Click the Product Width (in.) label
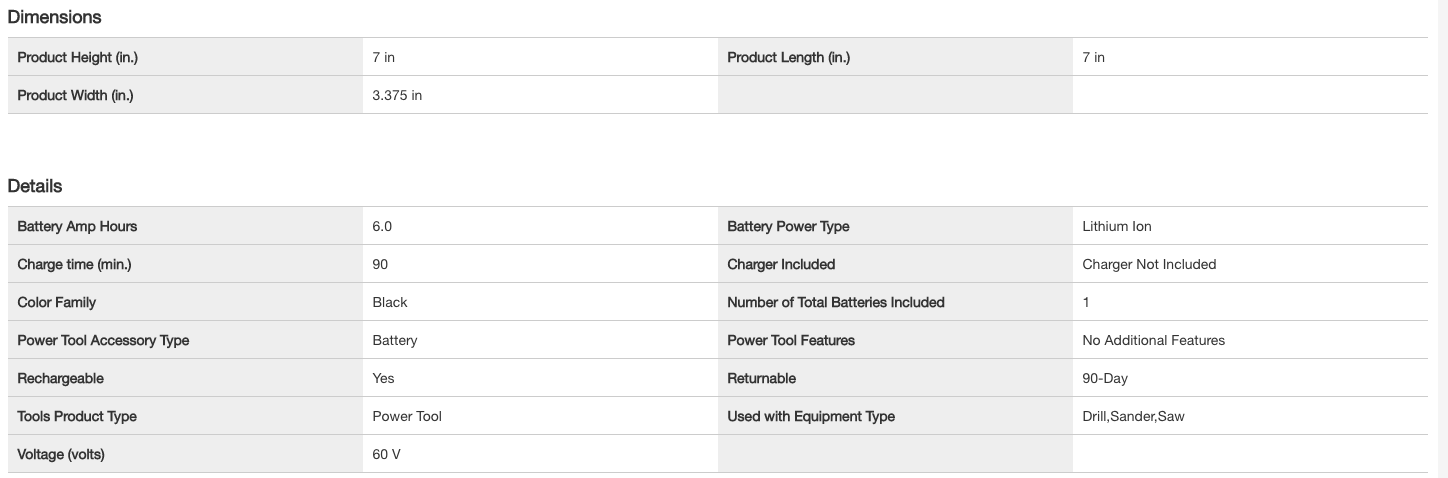This screenshot has width=1448, height=478. 75,95
